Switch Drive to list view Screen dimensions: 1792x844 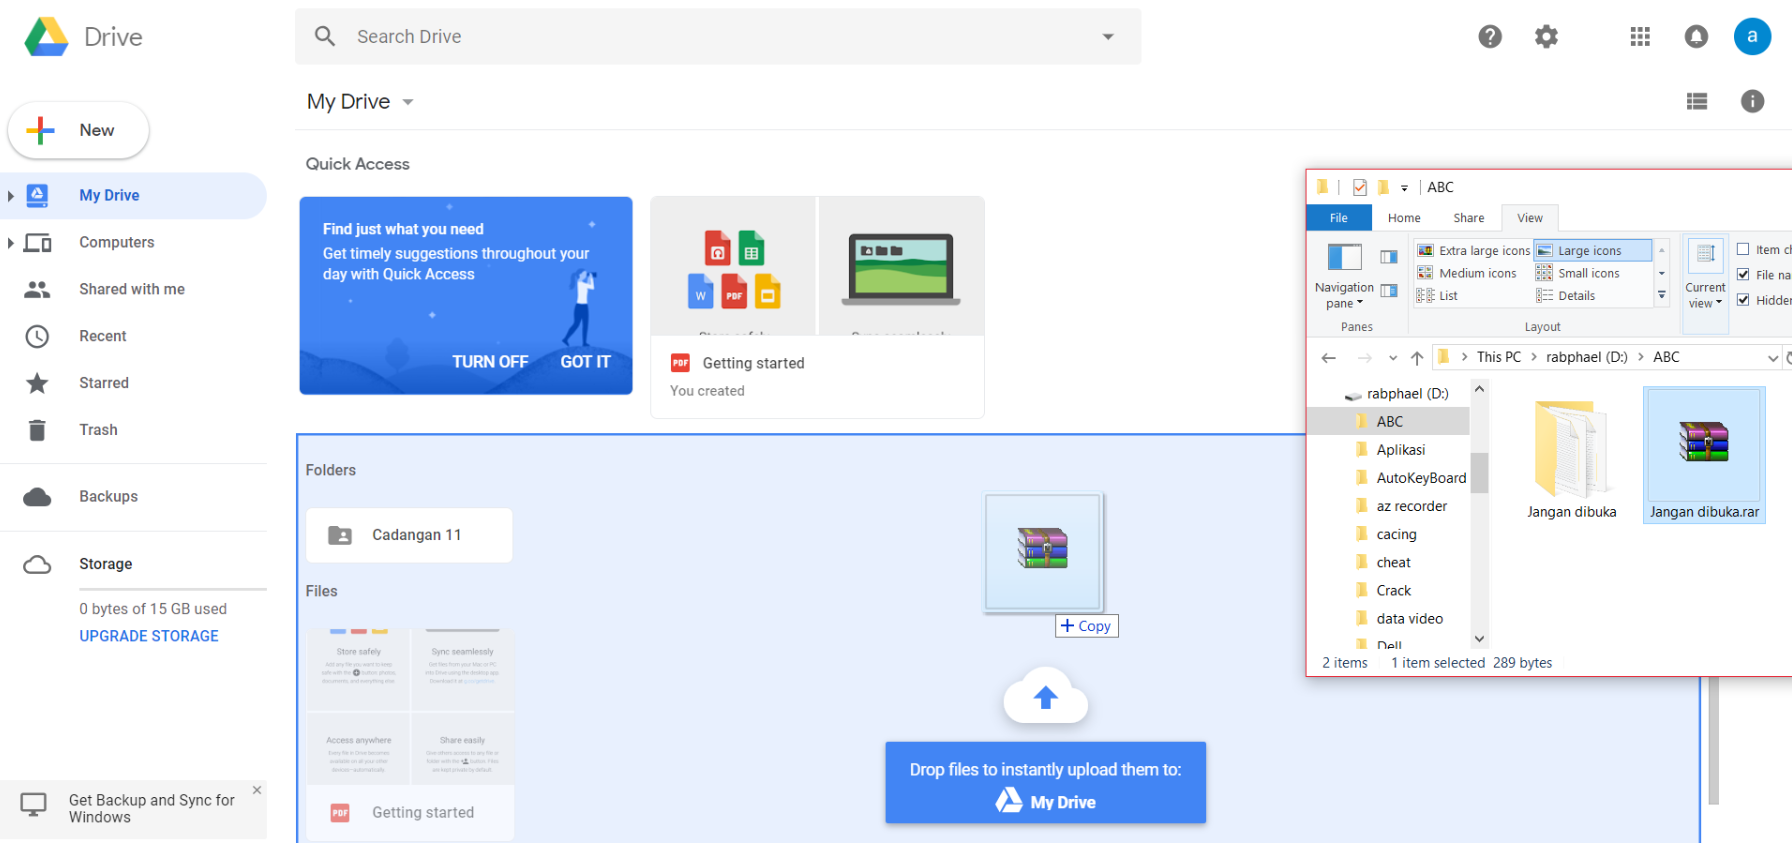point(1697,101)
